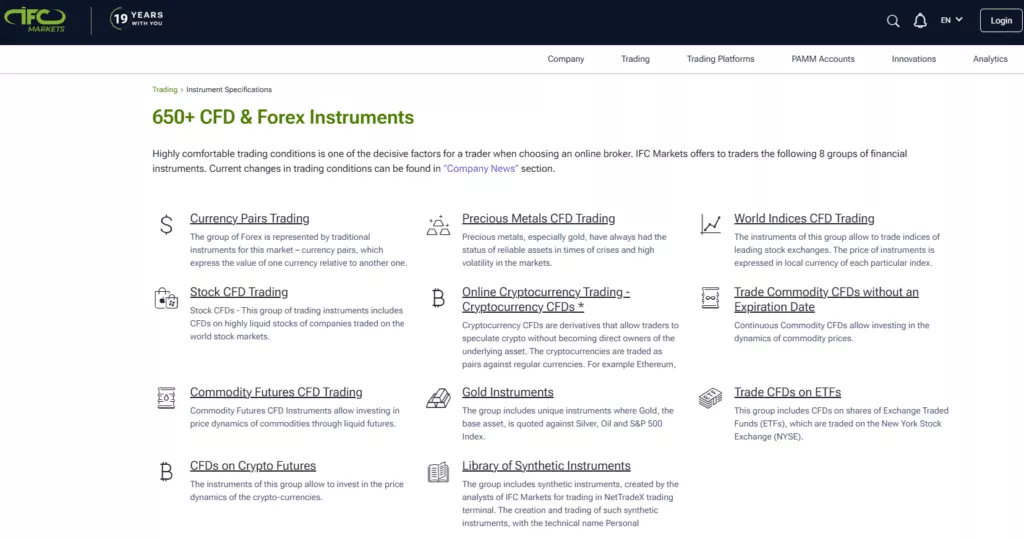Go to Trading breadcrumb link
The height and width of the screenshot is (539, 1024).
[165, 90]
